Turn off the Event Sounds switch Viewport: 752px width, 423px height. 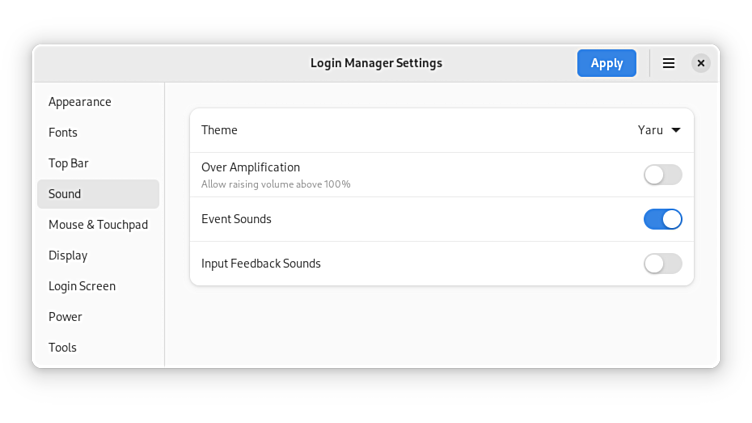tap(663, 219)
